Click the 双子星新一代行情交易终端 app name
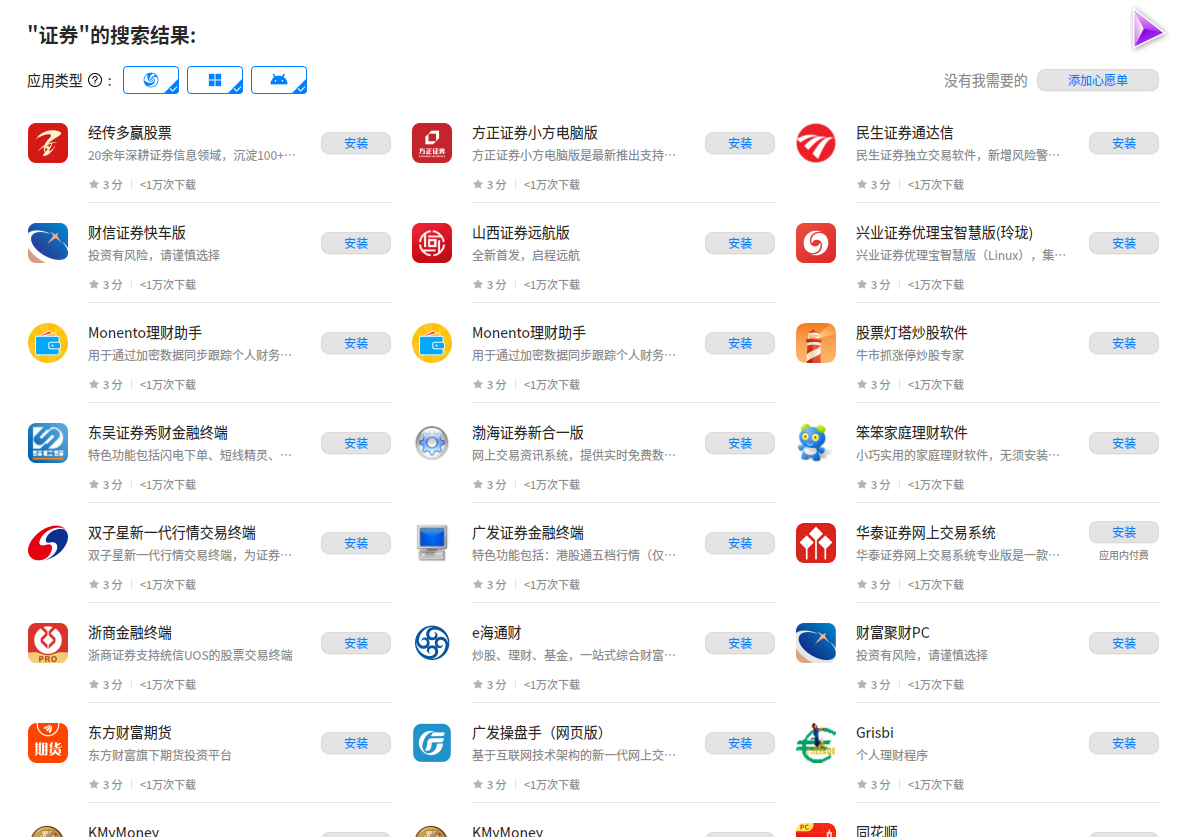Image resolution: width=1187 pixels, height=837 pixels. coord(172,533)
